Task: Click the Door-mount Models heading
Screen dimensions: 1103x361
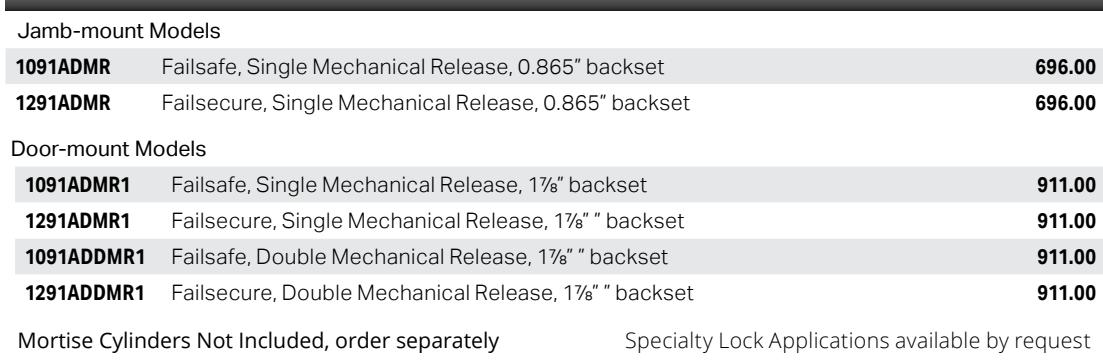Action: 108,149
